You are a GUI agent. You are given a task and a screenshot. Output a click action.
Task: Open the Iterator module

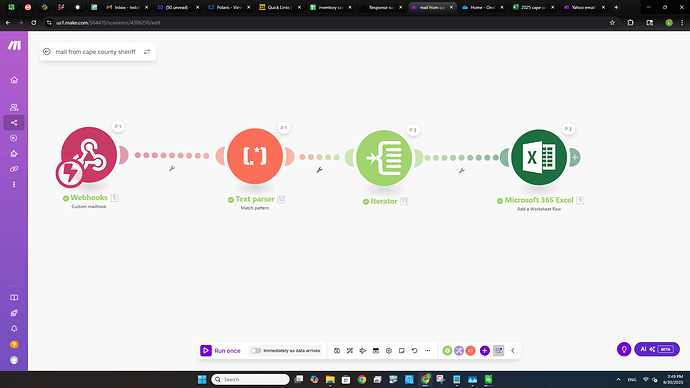coord(384,158)
